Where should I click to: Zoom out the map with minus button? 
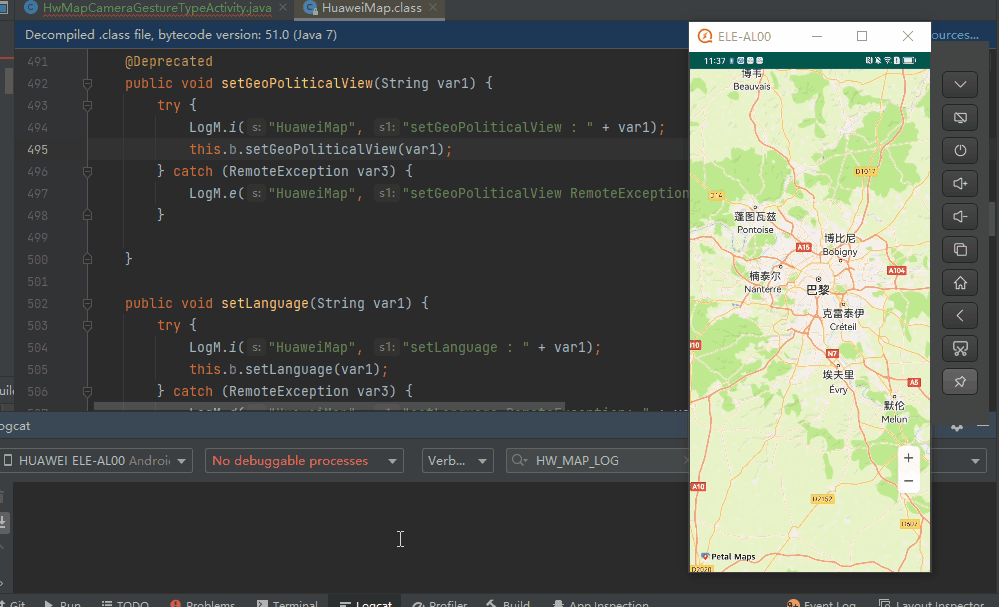pos(908,481)
